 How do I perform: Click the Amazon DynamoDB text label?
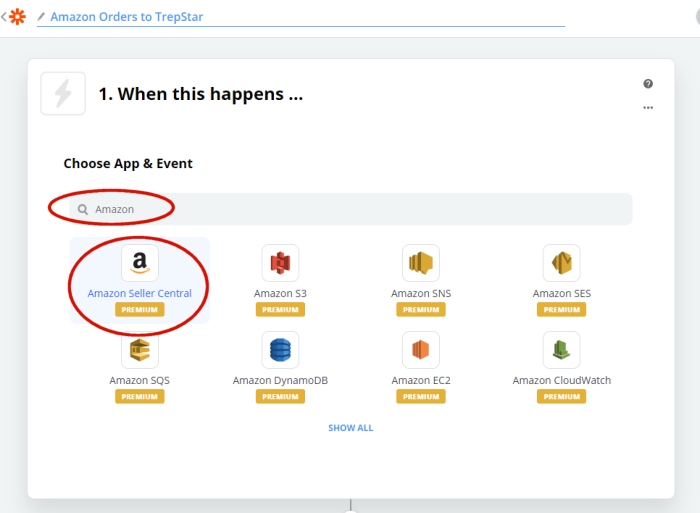click(280, 380)
